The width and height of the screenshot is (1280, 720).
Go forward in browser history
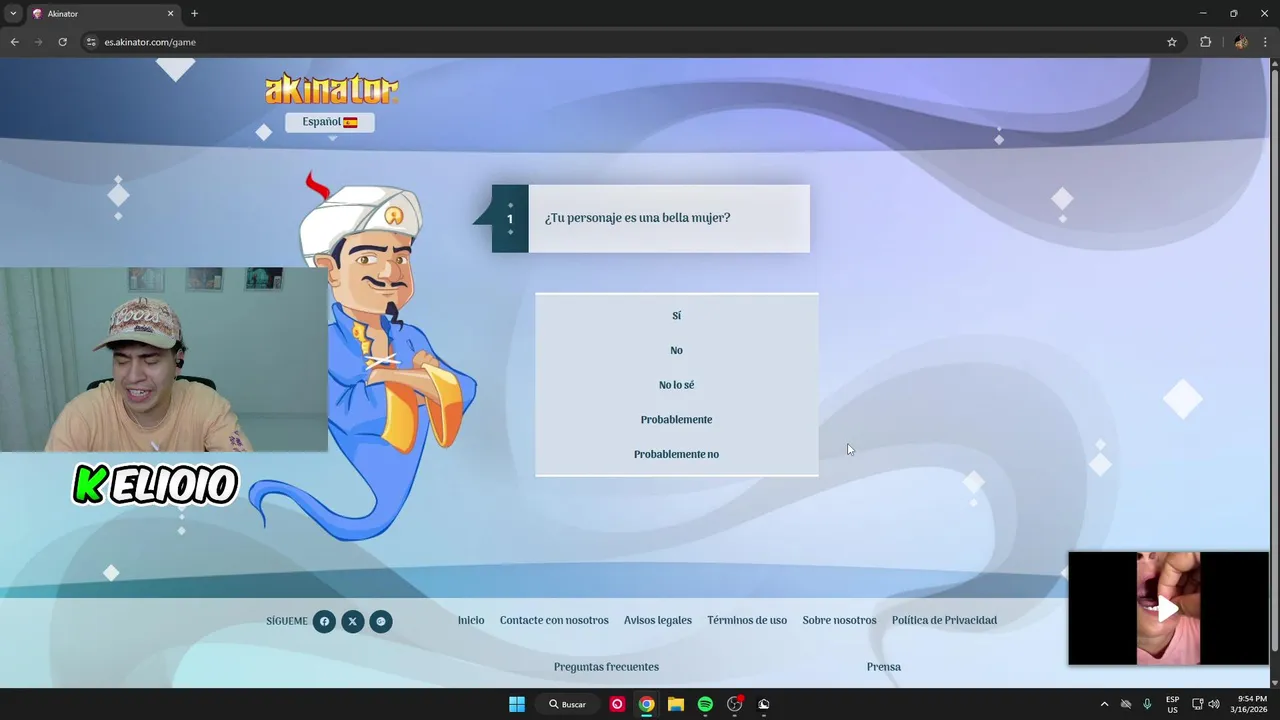[38, 42]
